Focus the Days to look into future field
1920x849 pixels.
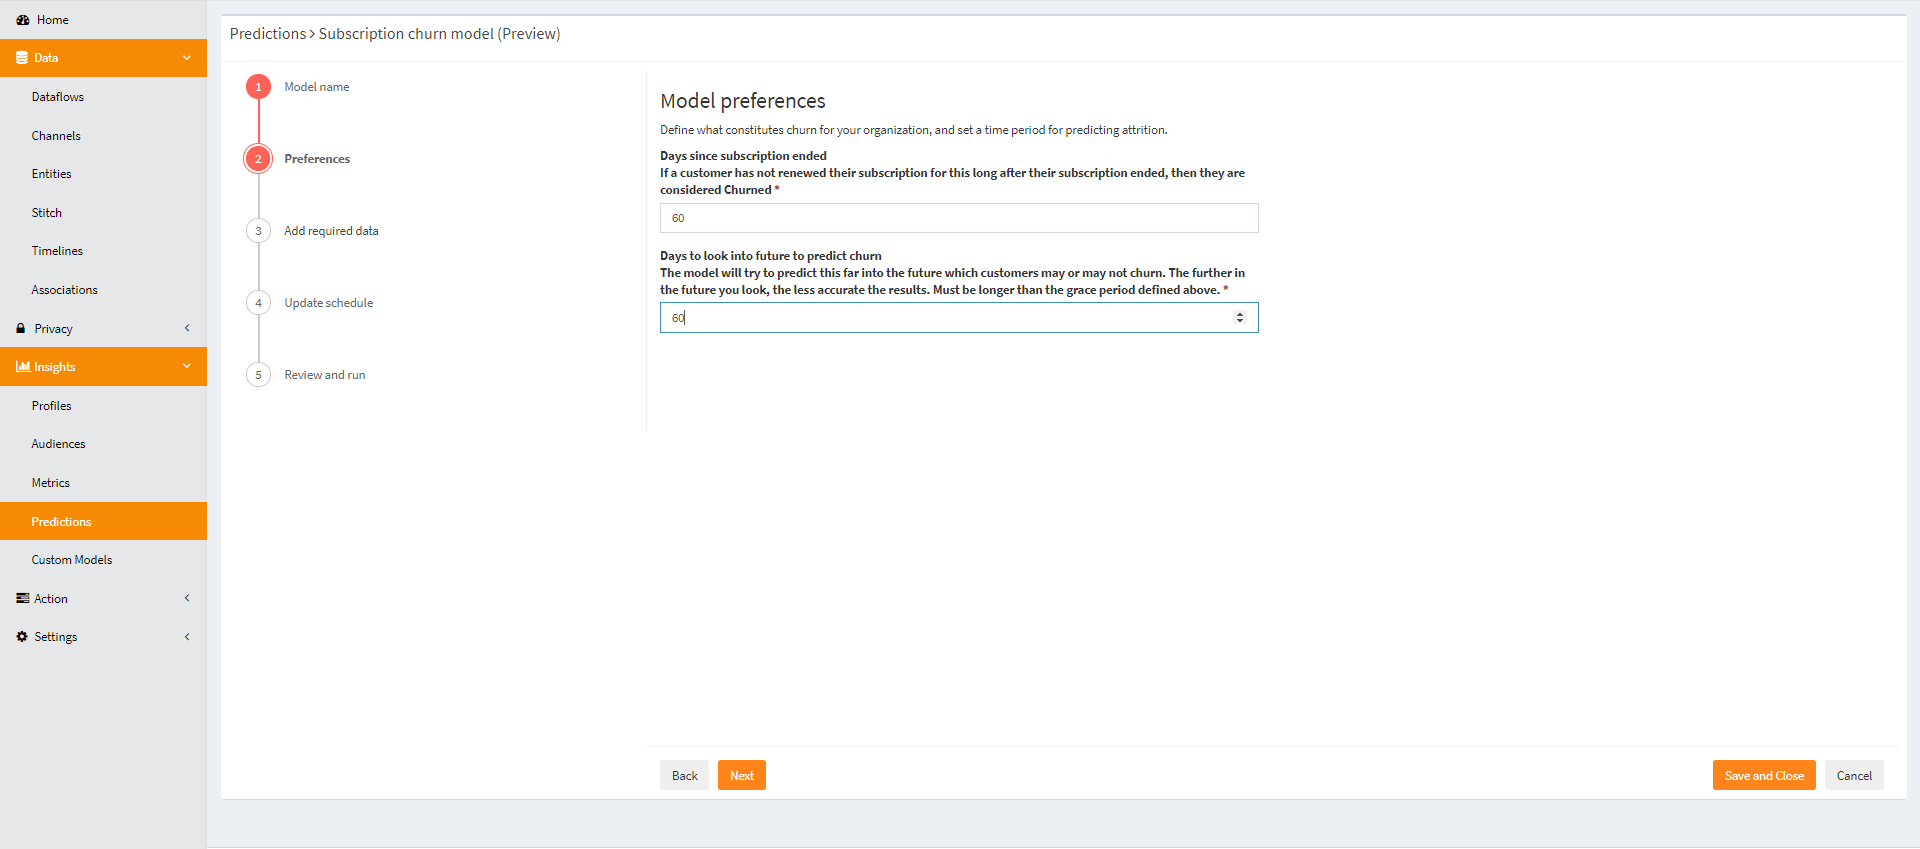(x=959, y=318)
